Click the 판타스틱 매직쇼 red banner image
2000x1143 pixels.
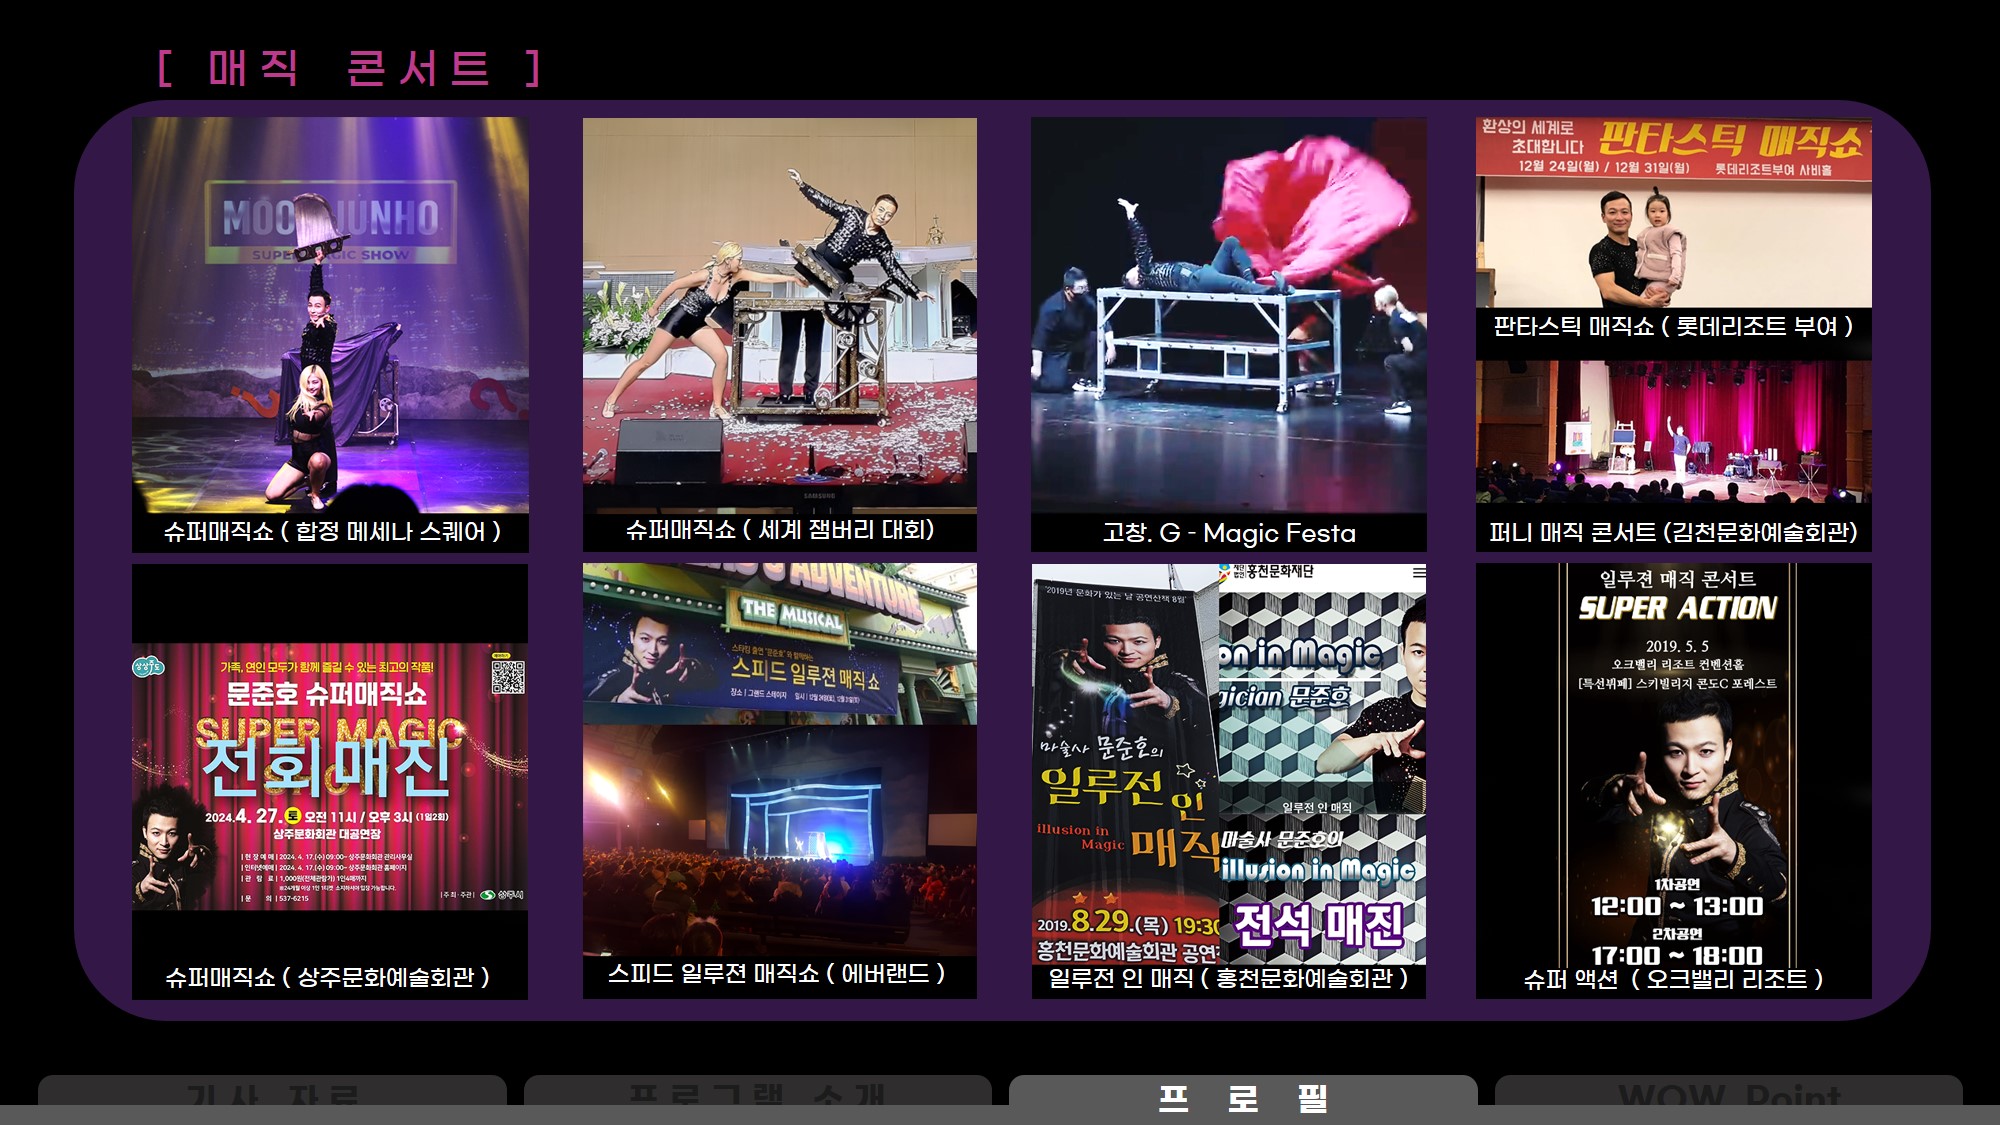(1673, 147)
